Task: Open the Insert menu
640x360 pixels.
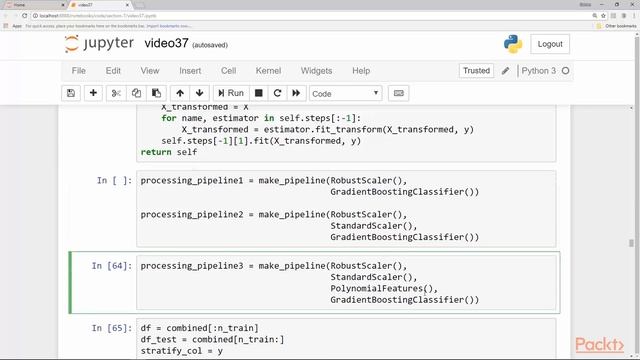Action: coord(190,71)
